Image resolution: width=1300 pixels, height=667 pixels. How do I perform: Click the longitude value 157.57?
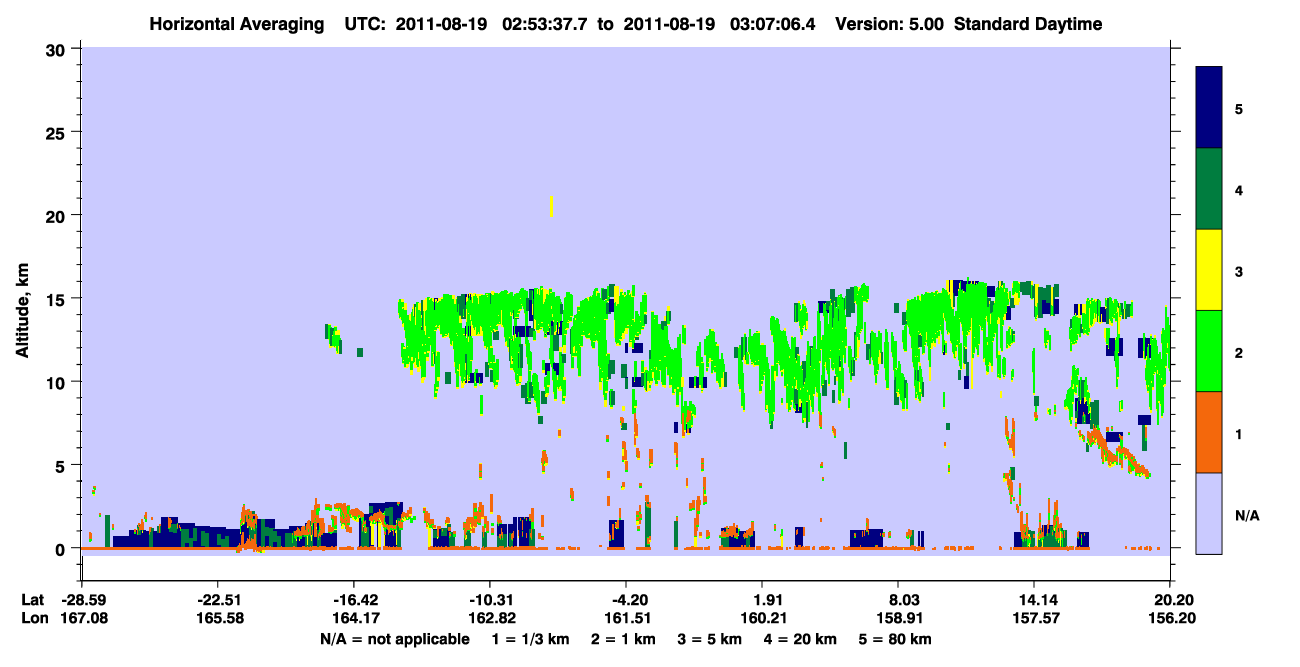(1034, 618)
